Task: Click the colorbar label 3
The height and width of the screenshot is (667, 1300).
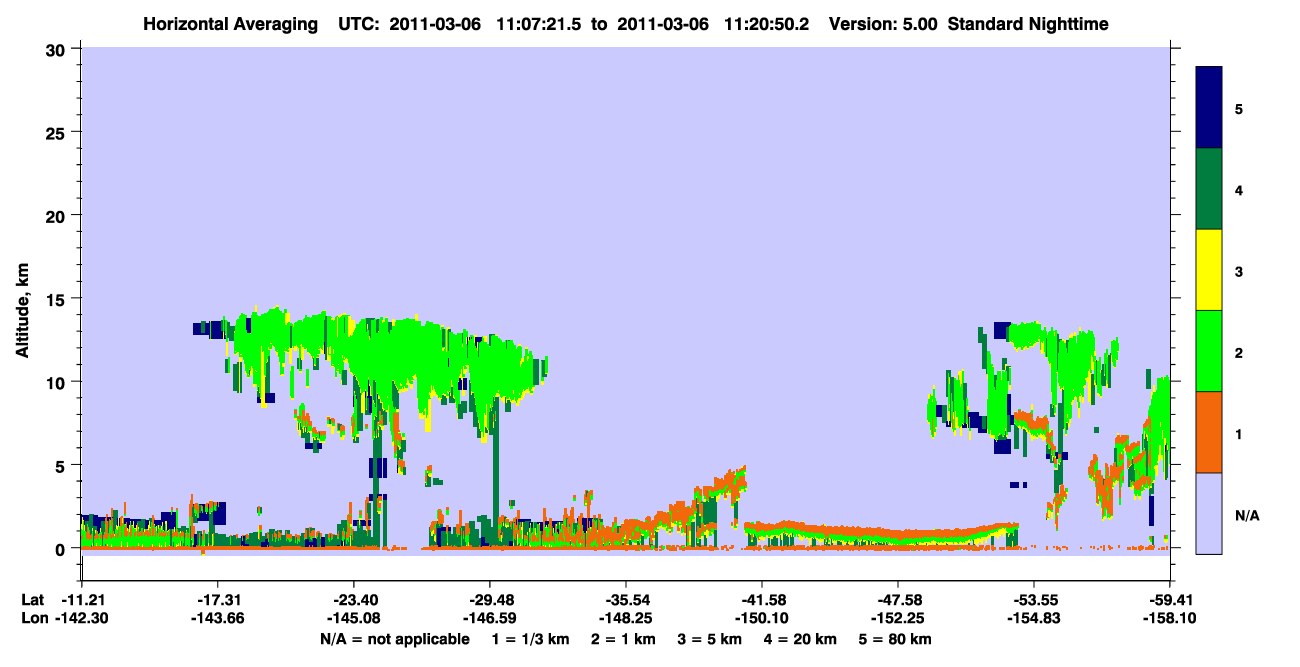Action: click(1238, 271)
